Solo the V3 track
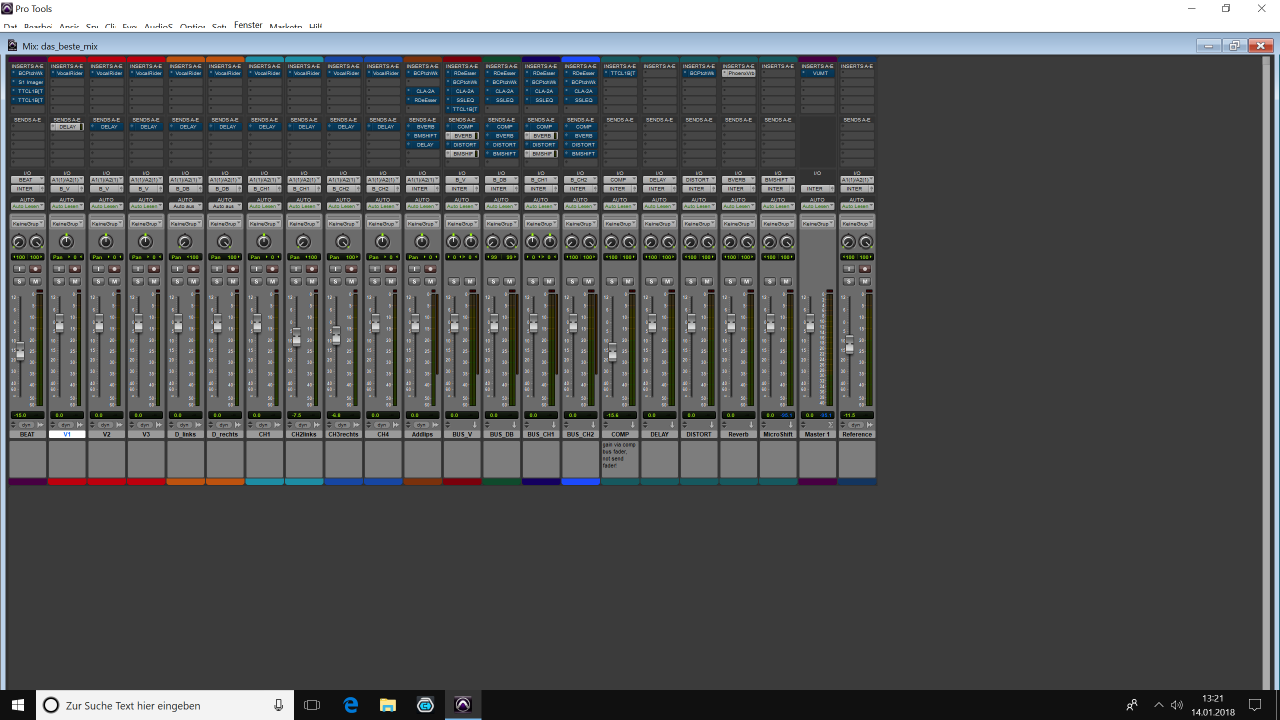This screenshot has width=1280, height=720. coord(138,281)
